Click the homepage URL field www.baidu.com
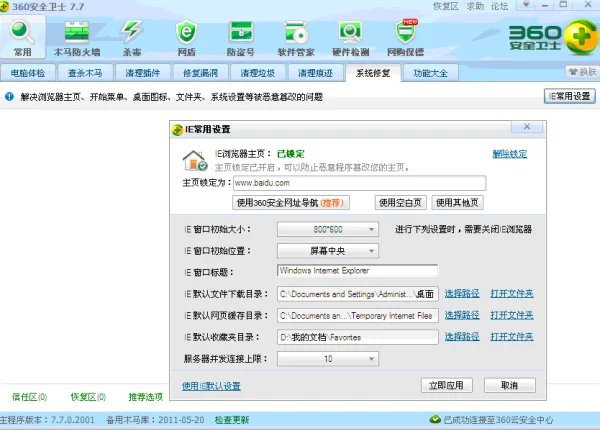Screen dimensions: 600x431 [x=360, y=183]
